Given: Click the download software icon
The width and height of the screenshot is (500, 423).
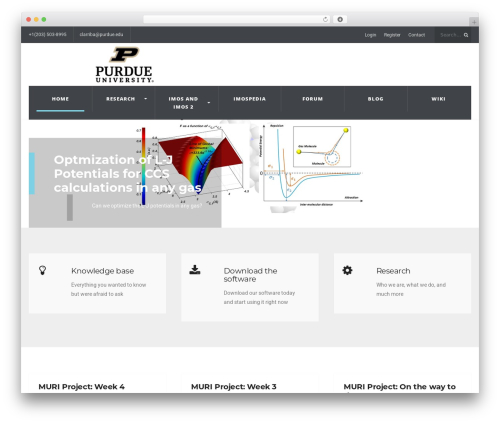Looking at the screenshot, I should (195, 270).
